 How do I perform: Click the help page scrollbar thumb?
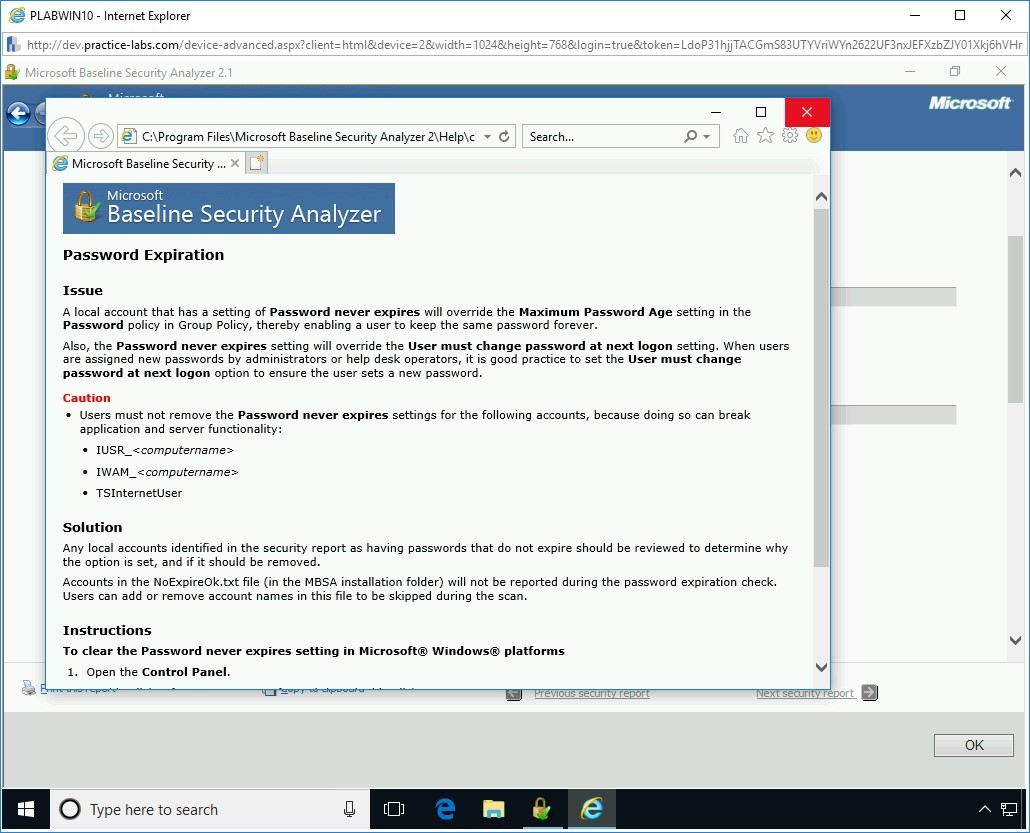click(821, 388)
